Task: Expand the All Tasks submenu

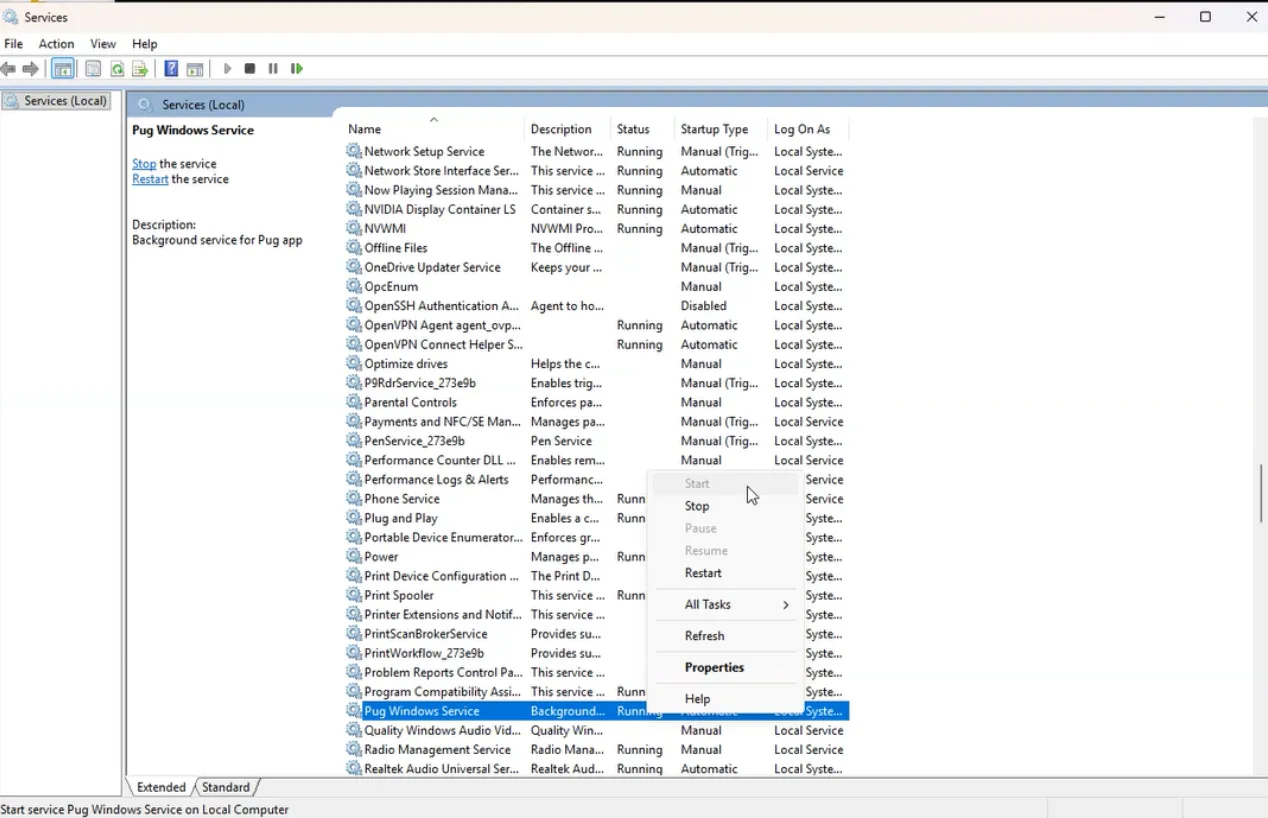Action: pyautogui.click(x=726, y=604)
